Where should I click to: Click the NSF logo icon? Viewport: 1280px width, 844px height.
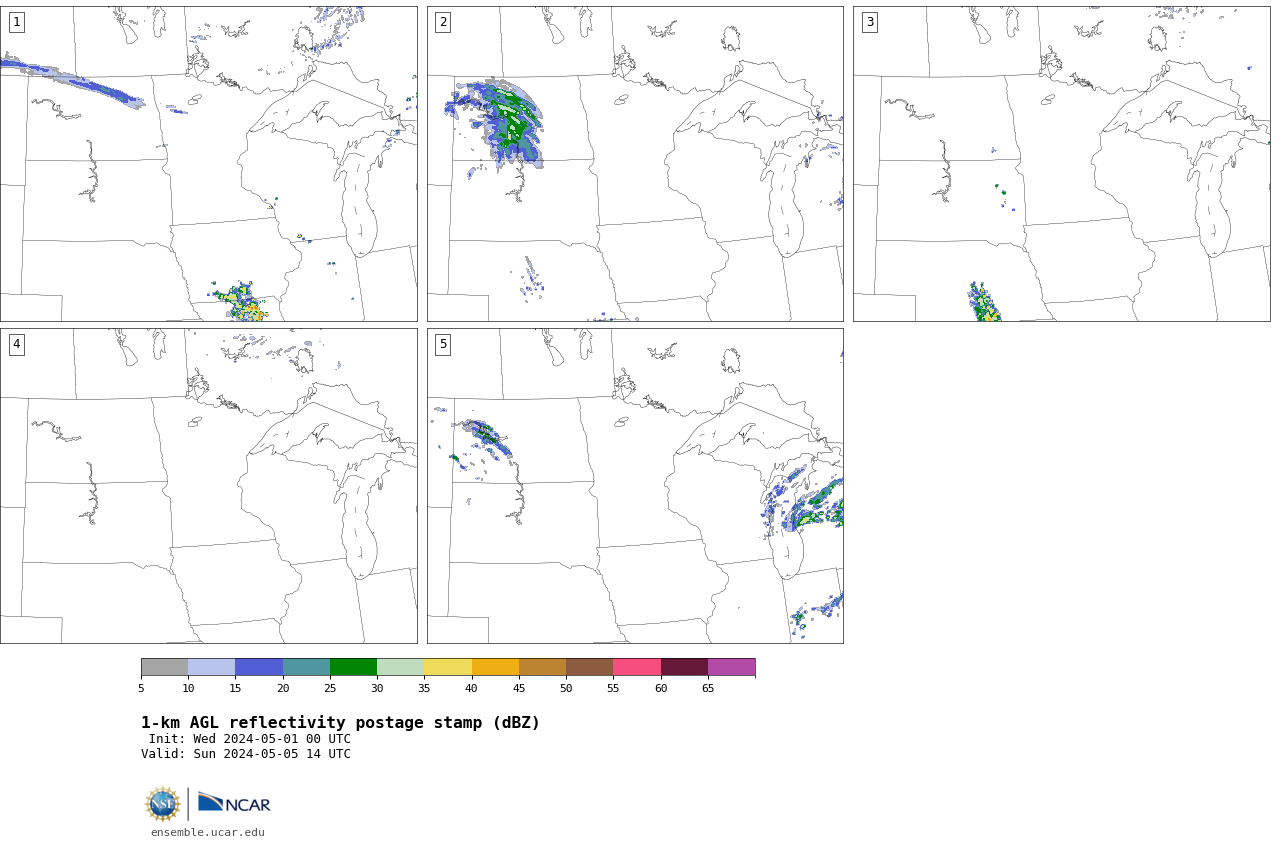pos(163,804)
